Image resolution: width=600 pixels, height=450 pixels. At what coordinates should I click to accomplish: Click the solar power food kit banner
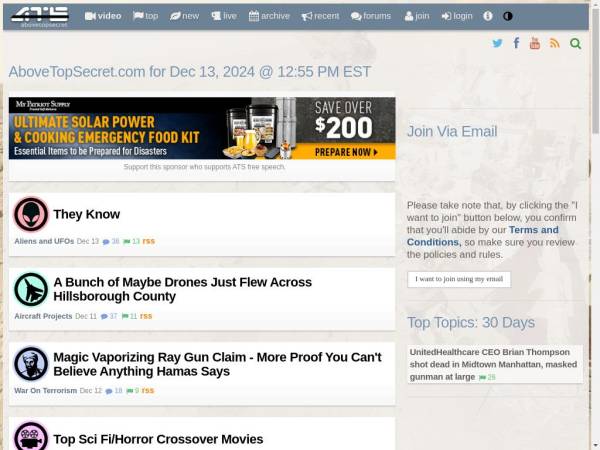point(202,128)
